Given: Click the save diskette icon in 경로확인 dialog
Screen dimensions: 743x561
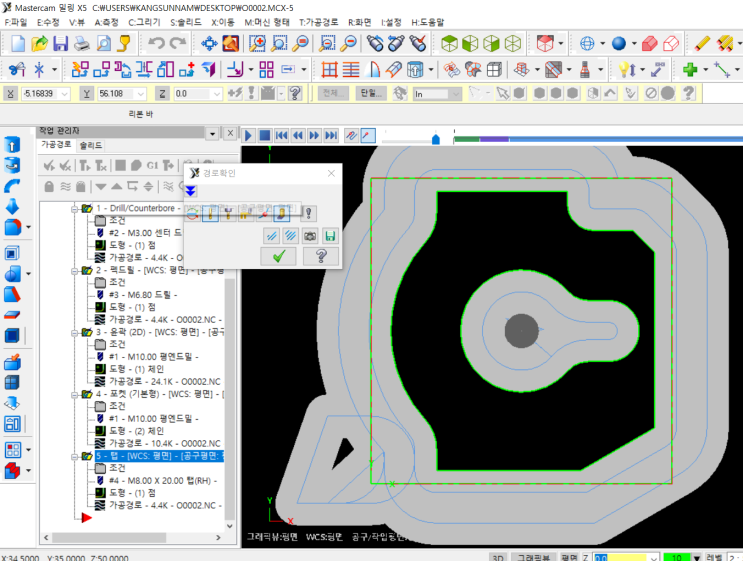Looking at the screenshot, I should point(330,235).
